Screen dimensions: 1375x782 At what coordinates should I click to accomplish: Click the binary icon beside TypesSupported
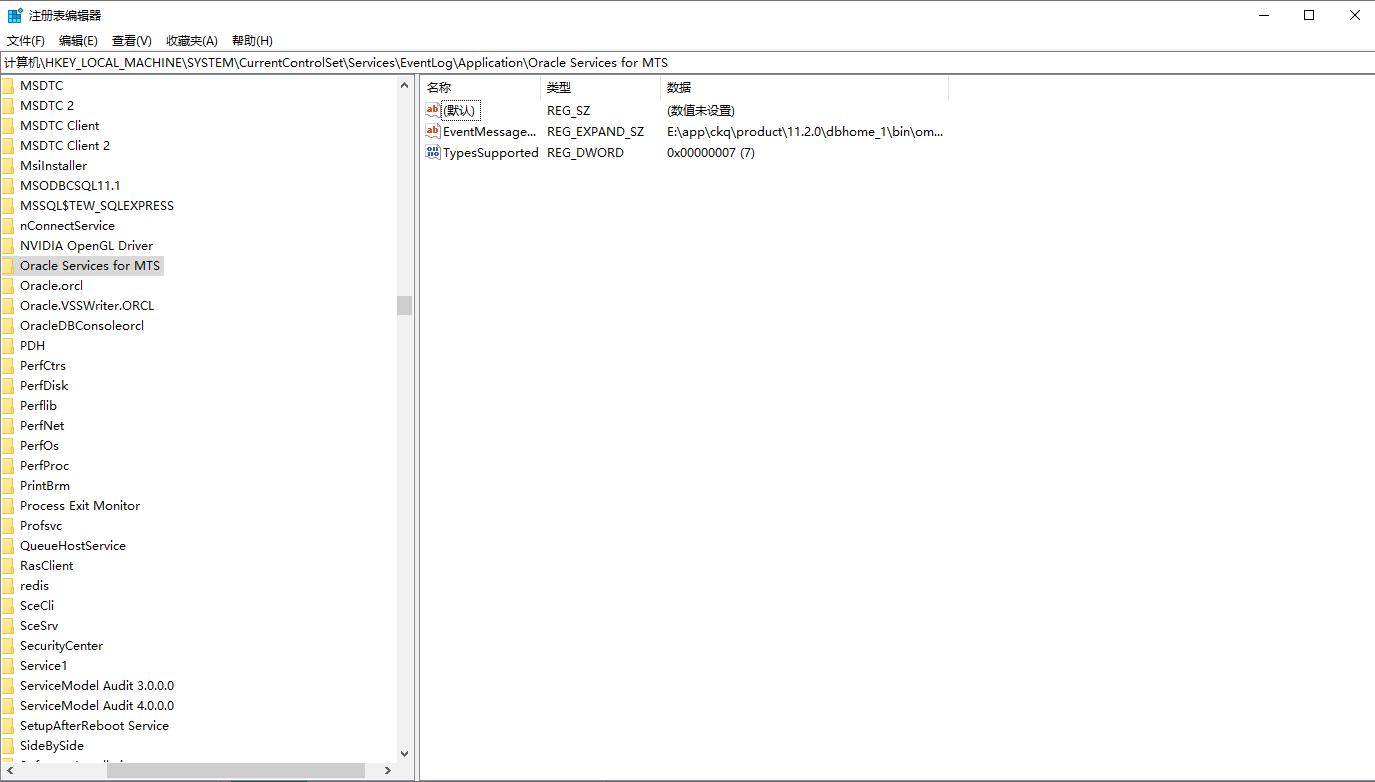click(432, 152)
